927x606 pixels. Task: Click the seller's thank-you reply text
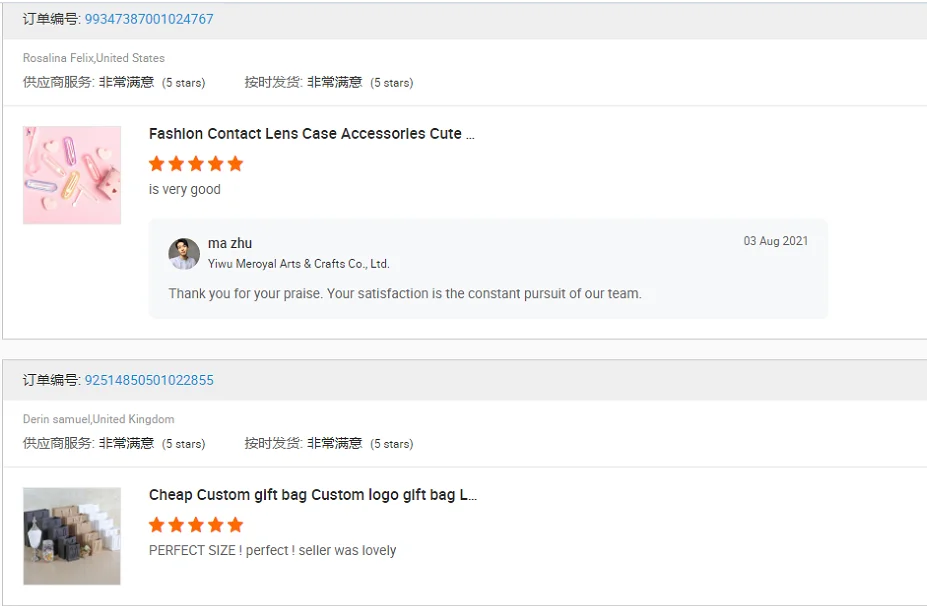pyautogui.click(x=405, y=294)
